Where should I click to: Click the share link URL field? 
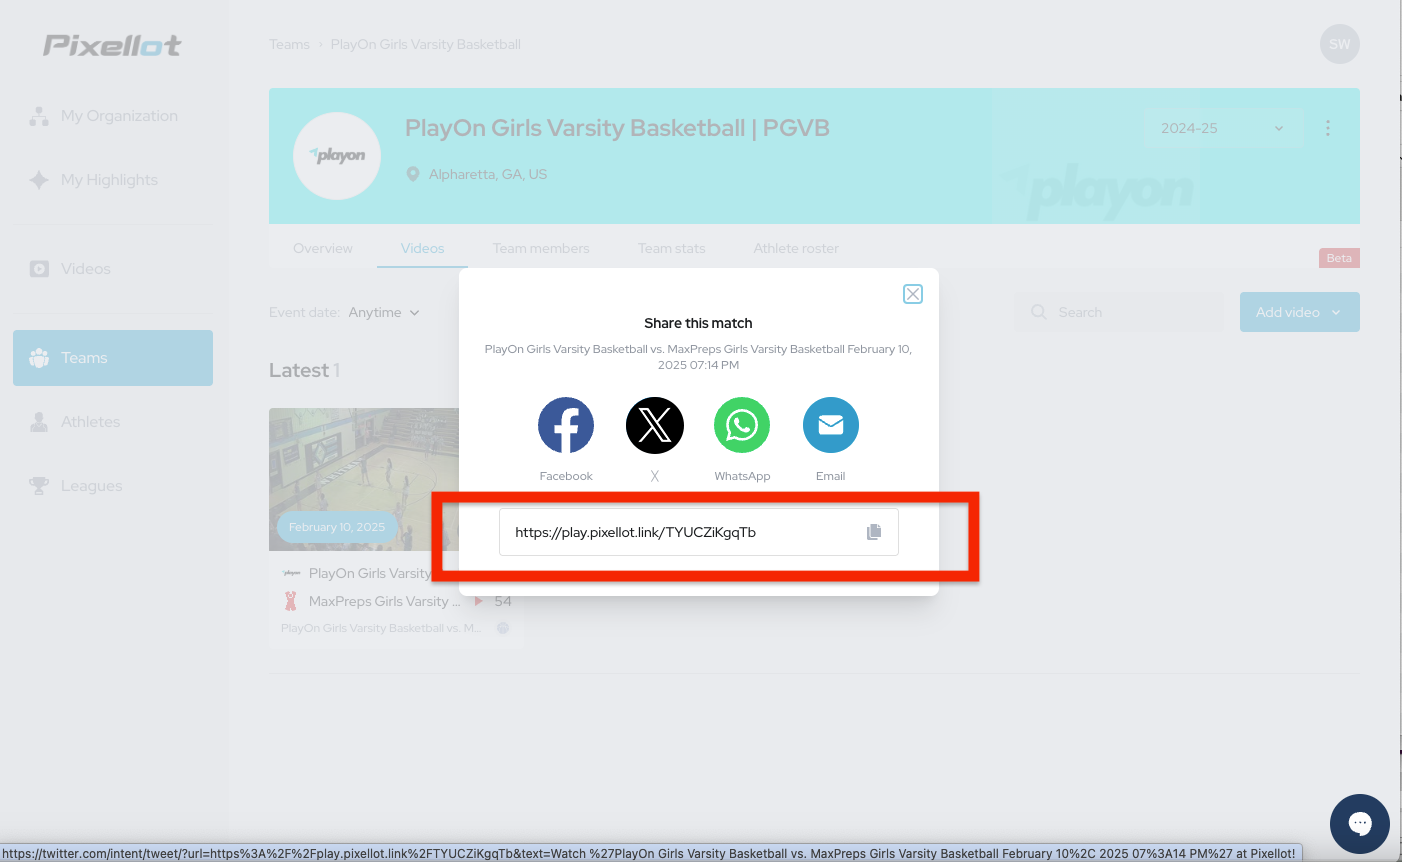click(699, 532)
